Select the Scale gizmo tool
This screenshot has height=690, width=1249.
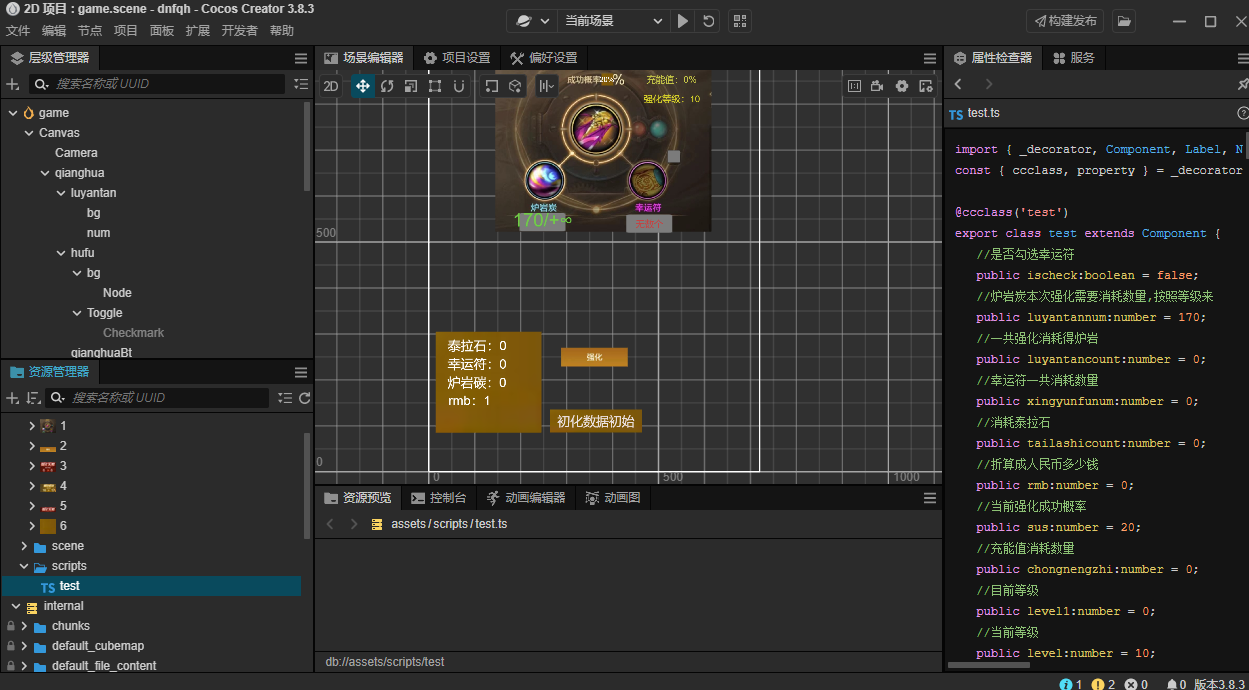(411, 86)
